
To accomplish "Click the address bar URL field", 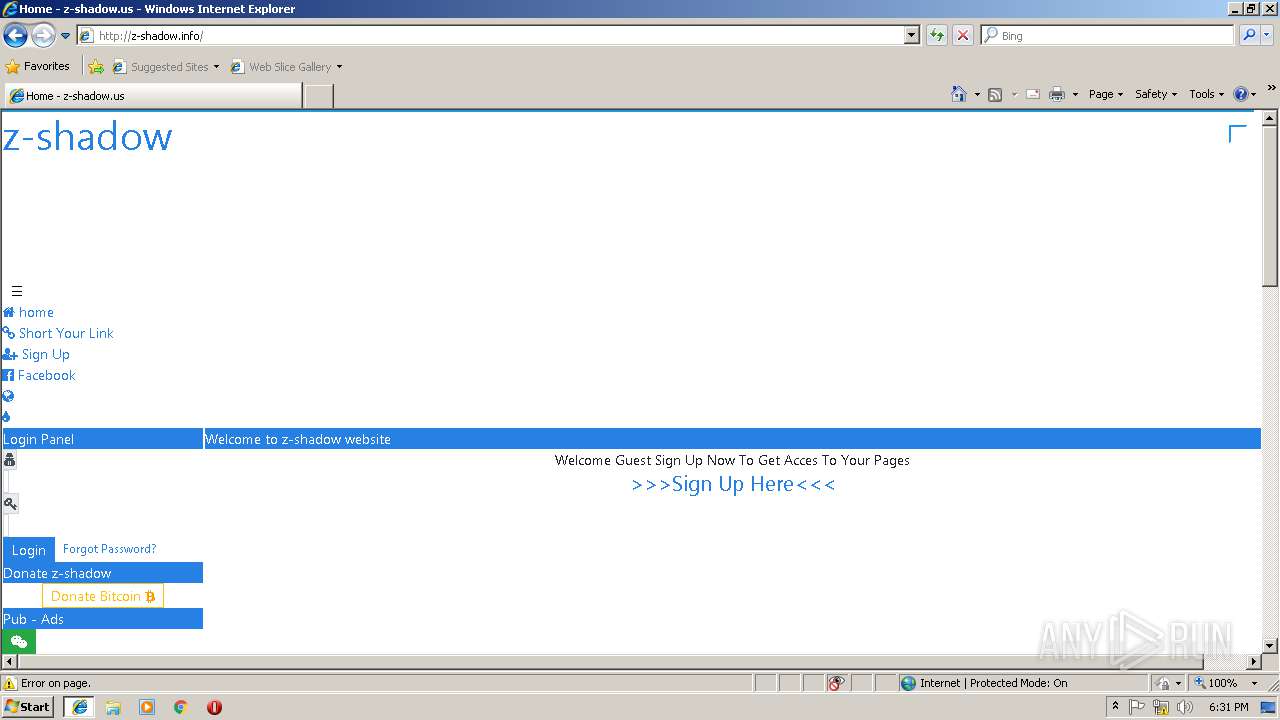I will pyautogui.click(x=490, y=35).
